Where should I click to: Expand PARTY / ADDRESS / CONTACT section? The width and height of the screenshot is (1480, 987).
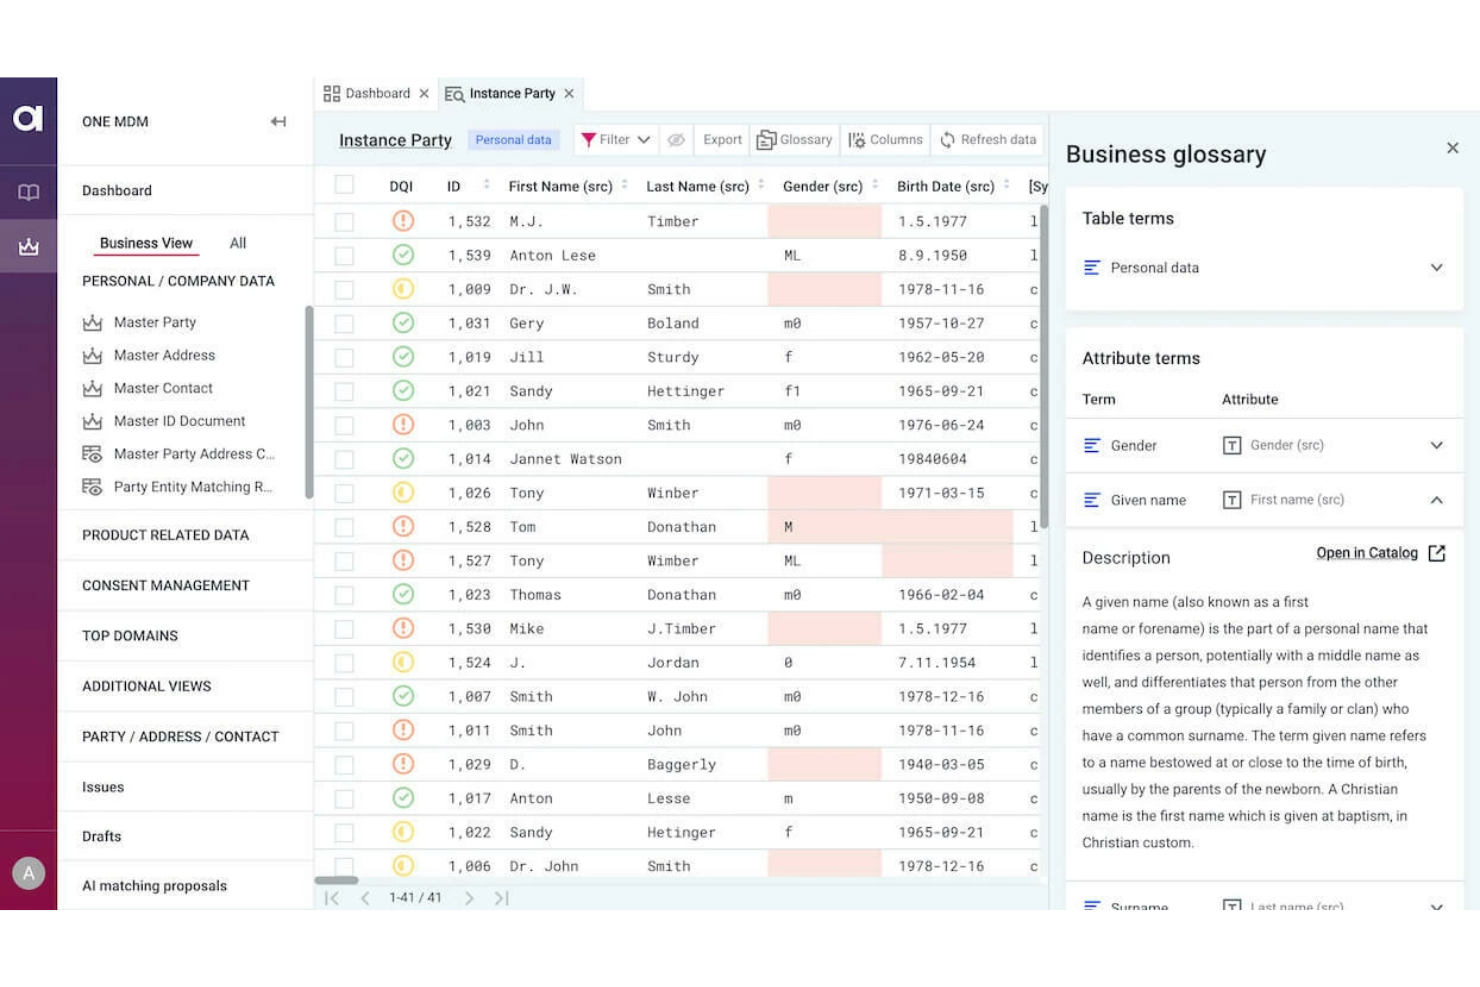tap(180, 737)
